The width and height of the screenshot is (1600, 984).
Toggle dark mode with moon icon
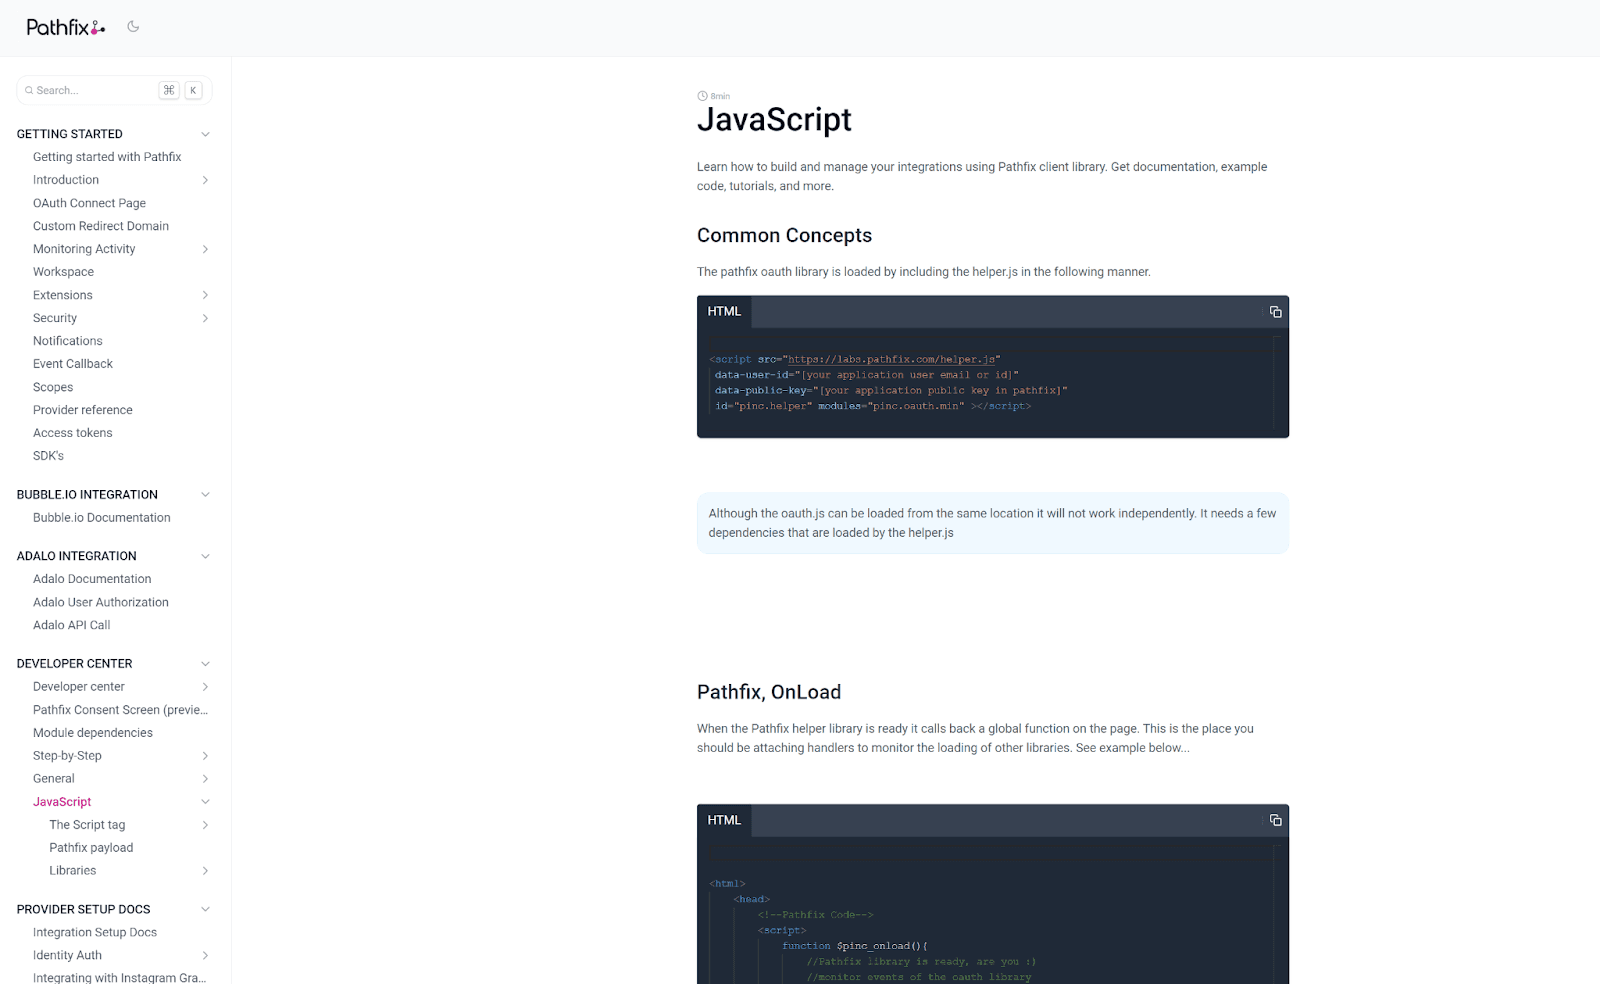tap(133, 27)
